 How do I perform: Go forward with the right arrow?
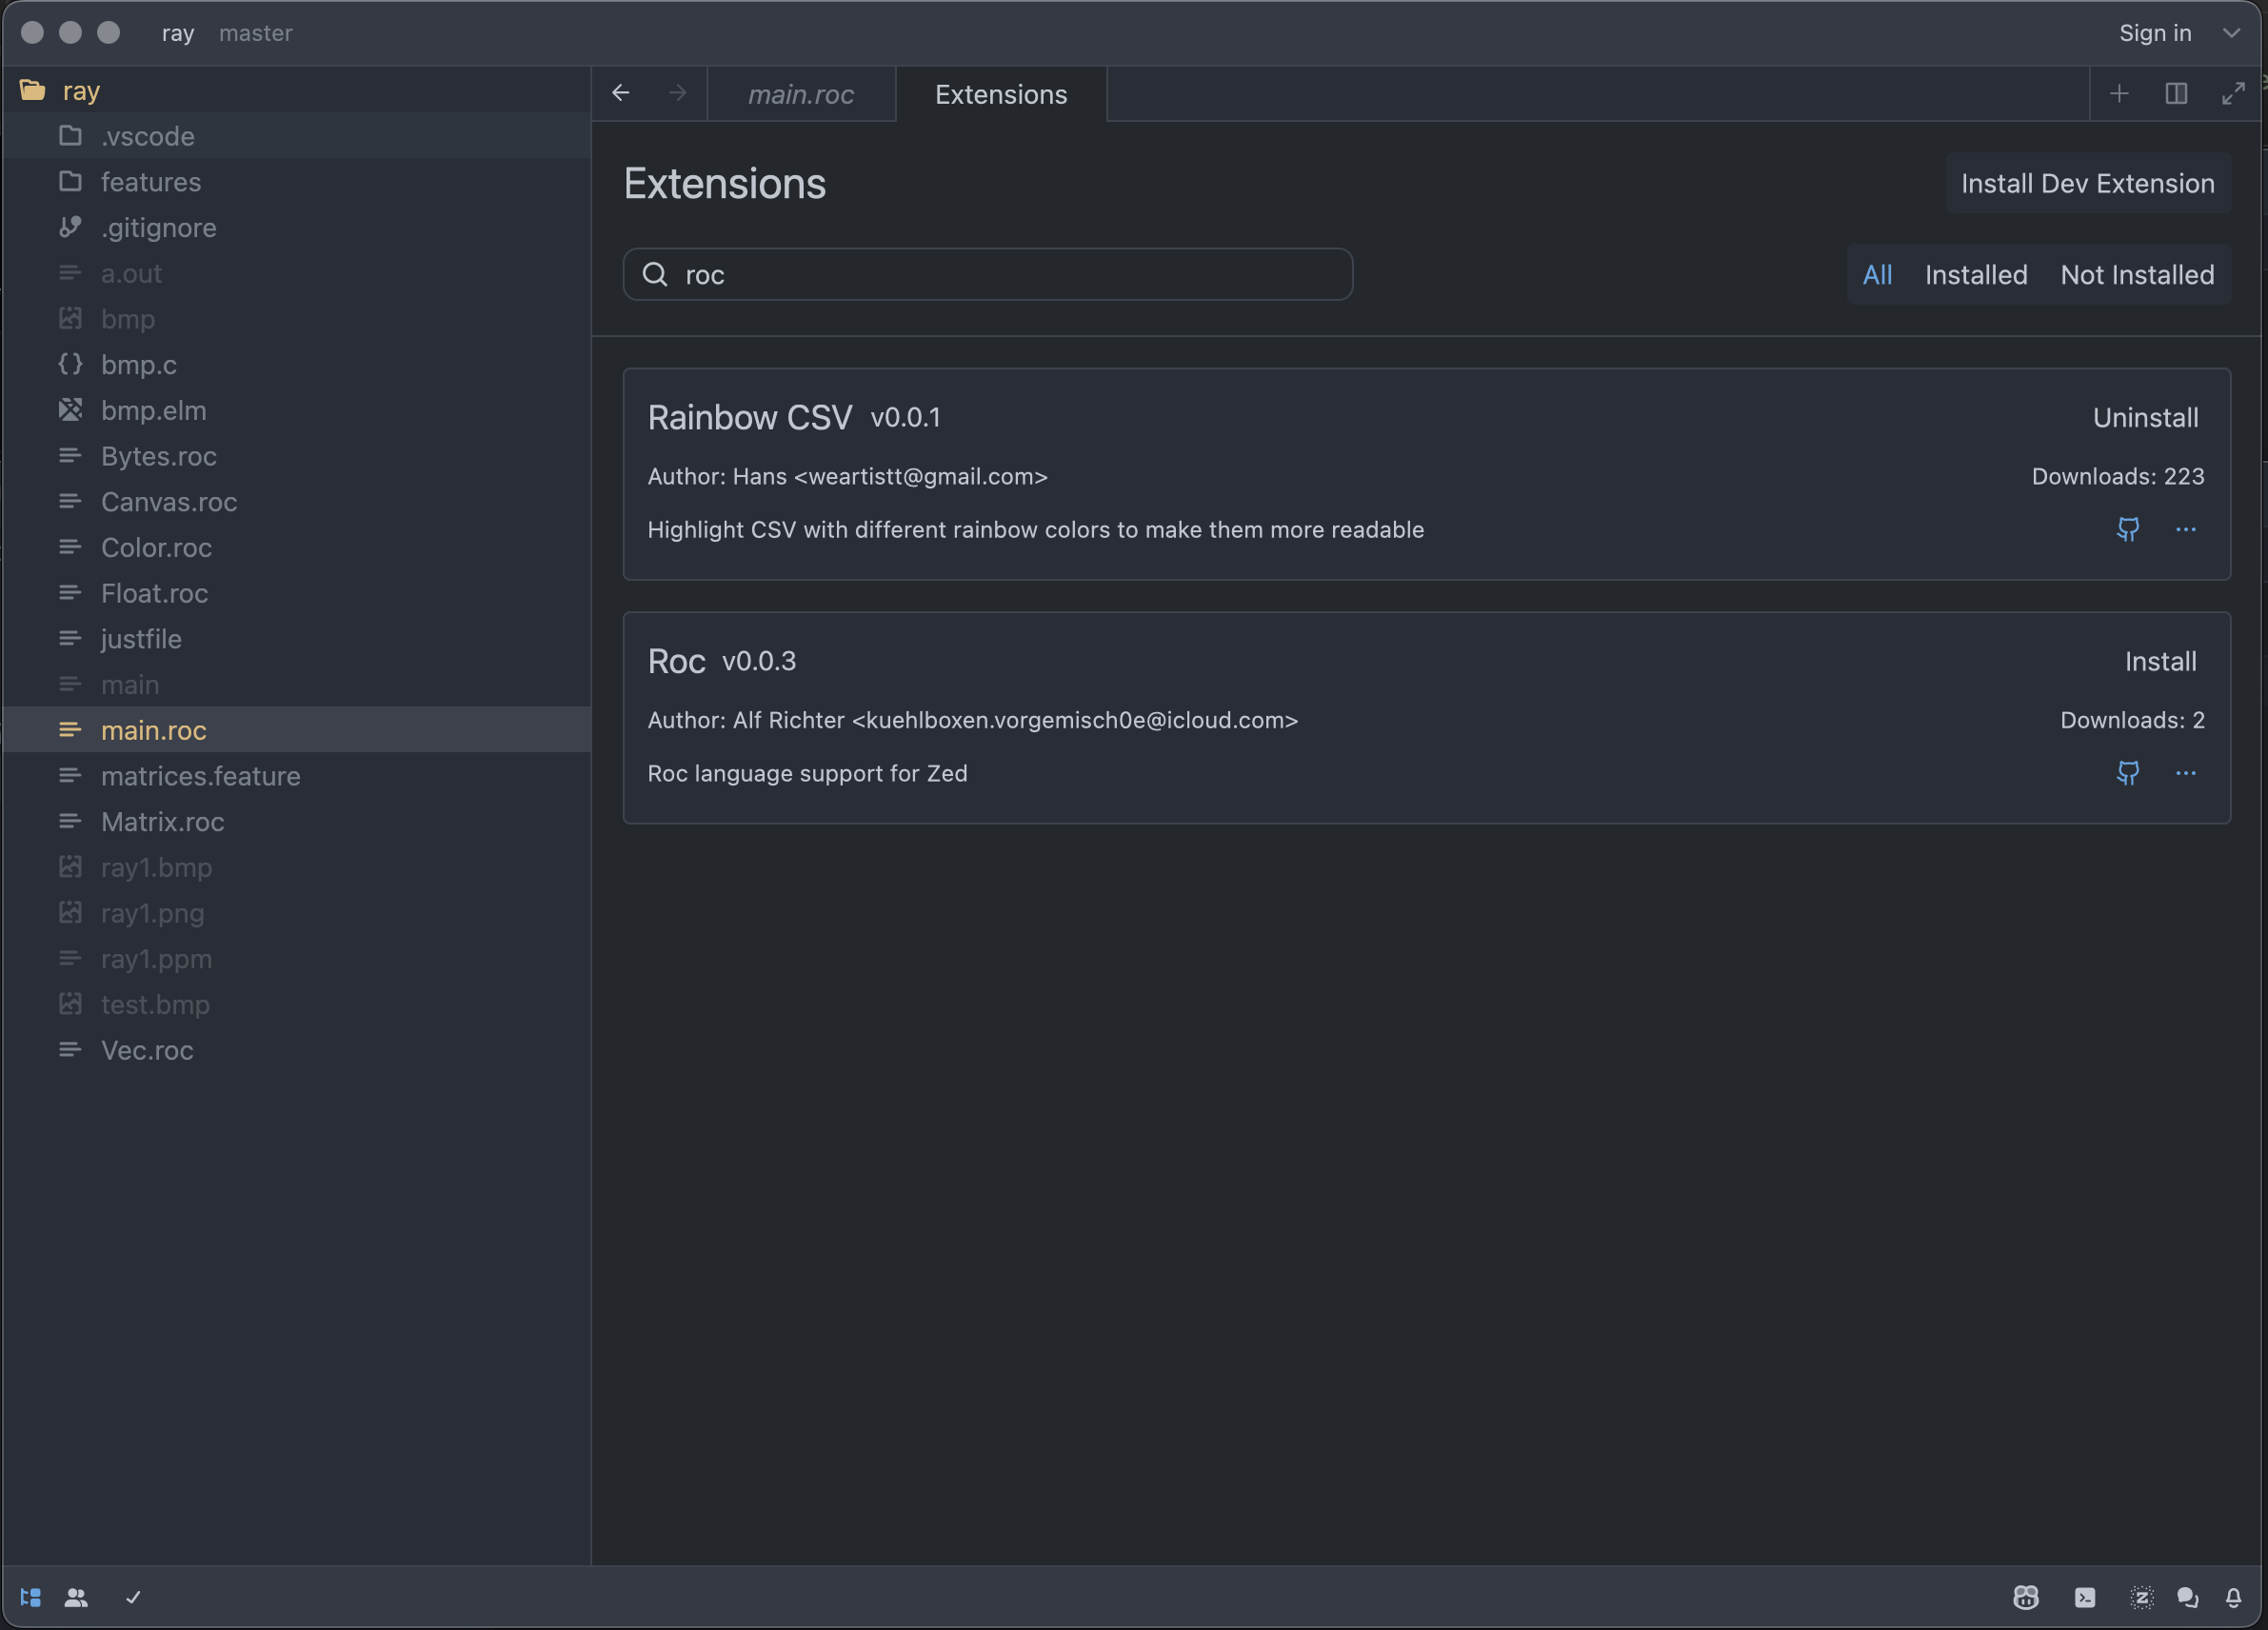click(678, 93)
